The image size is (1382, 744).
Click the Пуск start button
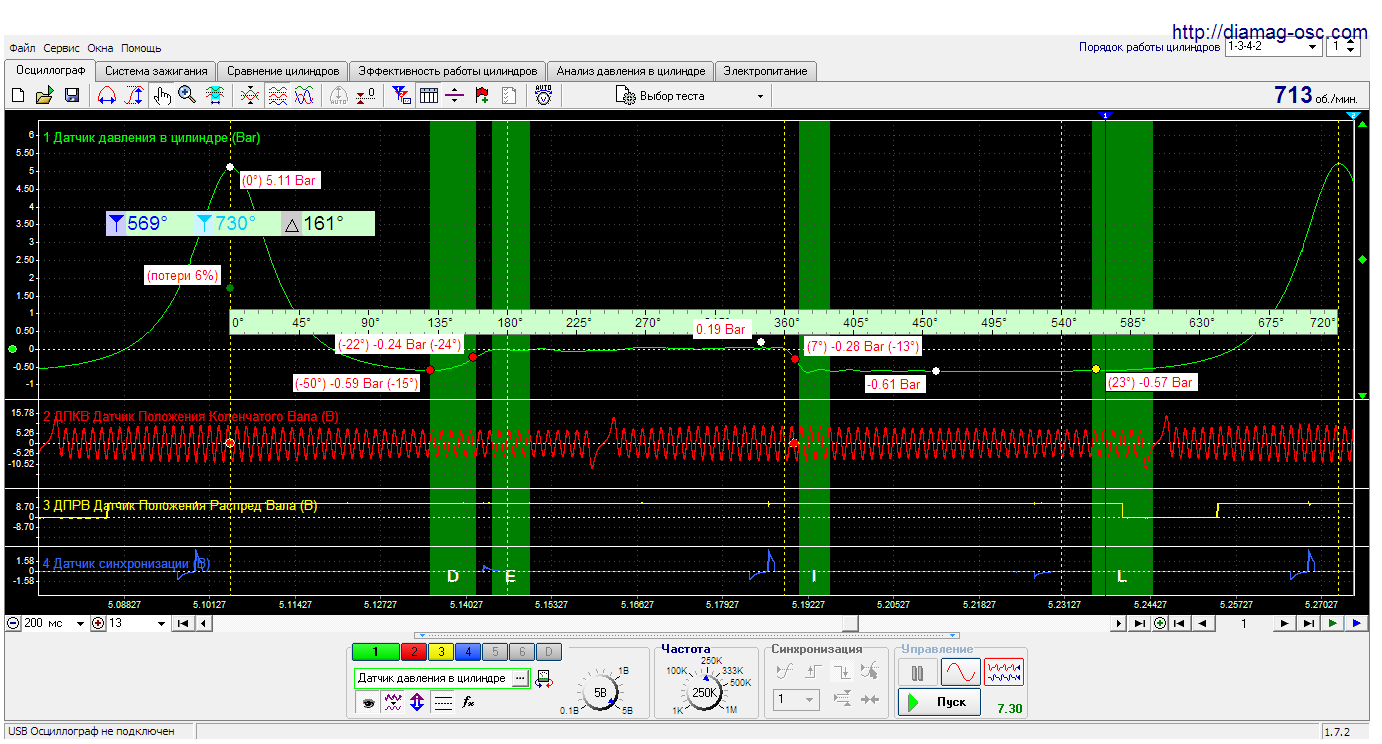[939, 702]
